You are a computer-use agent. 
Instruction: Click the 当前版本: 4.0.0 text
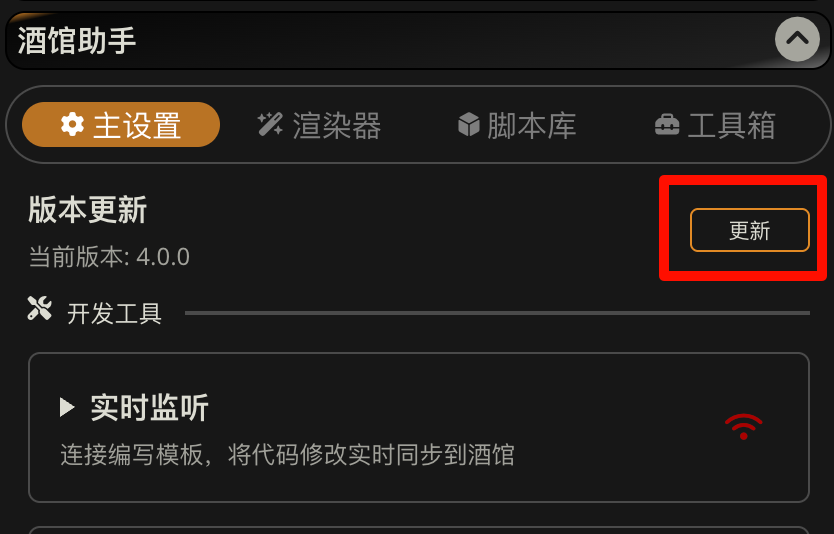(109, 257)
